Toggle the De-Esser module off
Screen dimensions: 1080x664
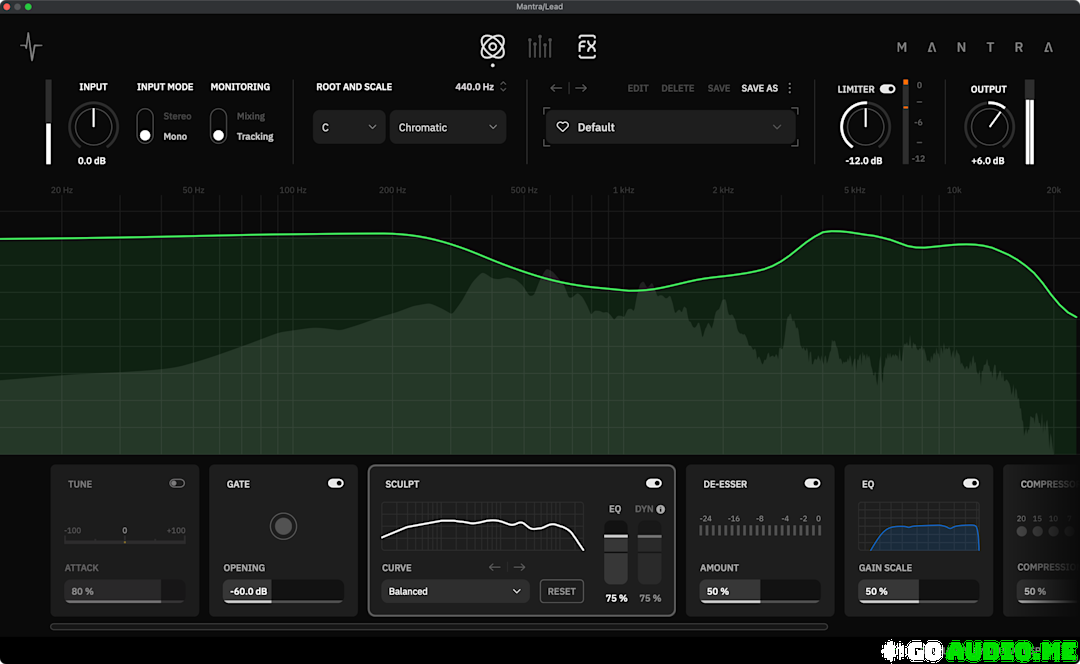812,483
